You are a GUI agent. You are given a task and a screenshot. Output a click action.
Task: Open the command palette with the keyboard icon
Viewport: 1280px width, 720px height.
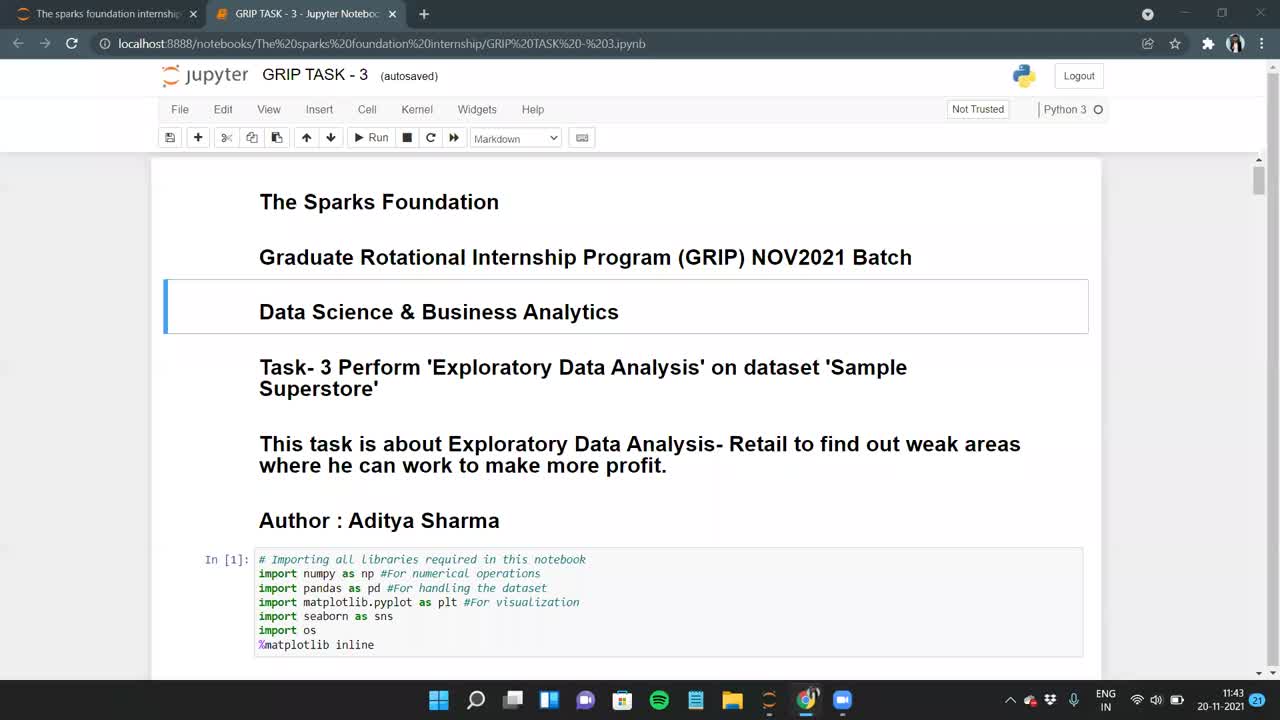tap(582, 138)
